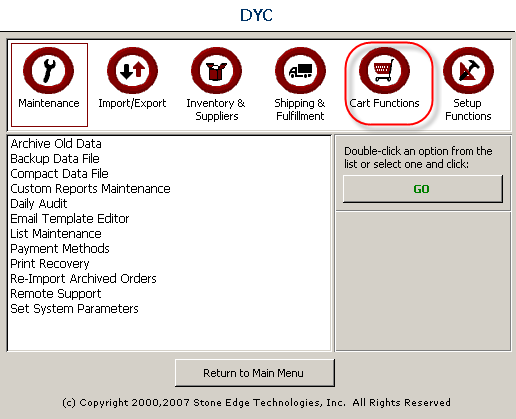Open the Cart Functions shopping cart icon
The height and width of the screenshot is (419, 516).
point(384,71)
